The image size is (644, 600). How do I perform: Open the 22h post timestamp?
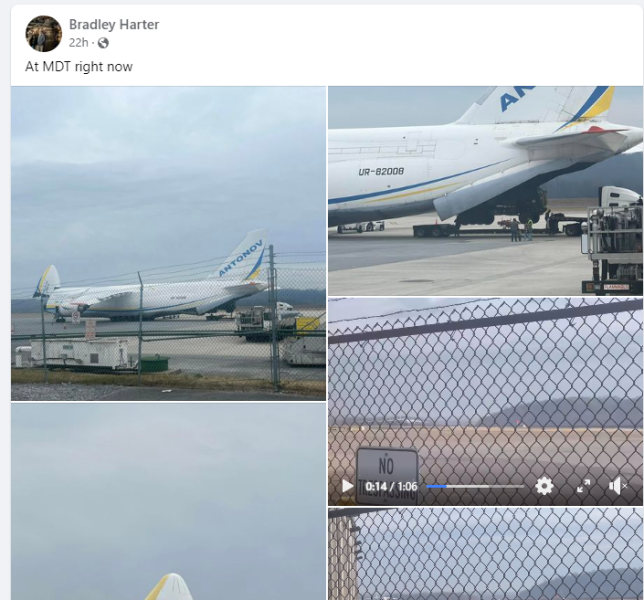(x=79, y=43)
